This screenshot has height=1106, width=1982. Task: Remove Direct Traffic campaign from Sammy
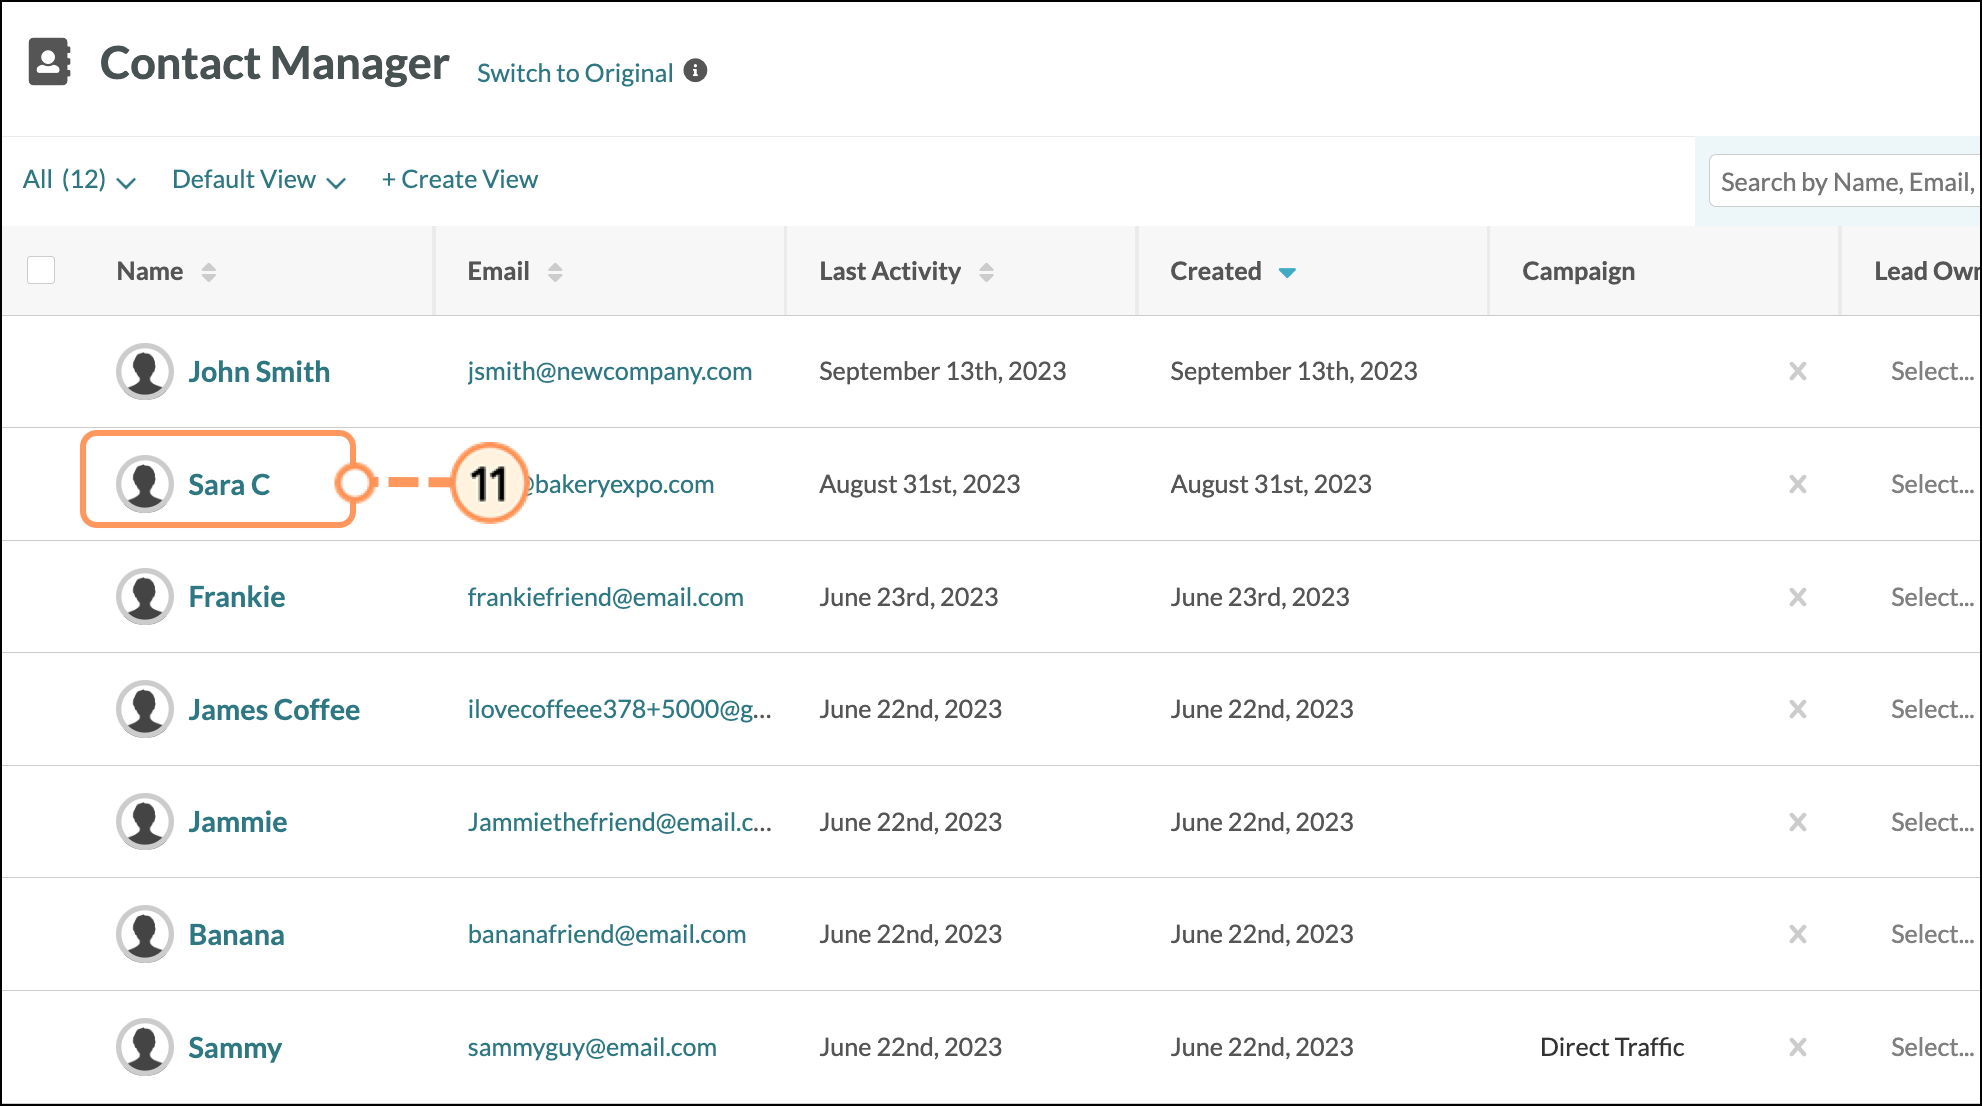[1797, 1047]
